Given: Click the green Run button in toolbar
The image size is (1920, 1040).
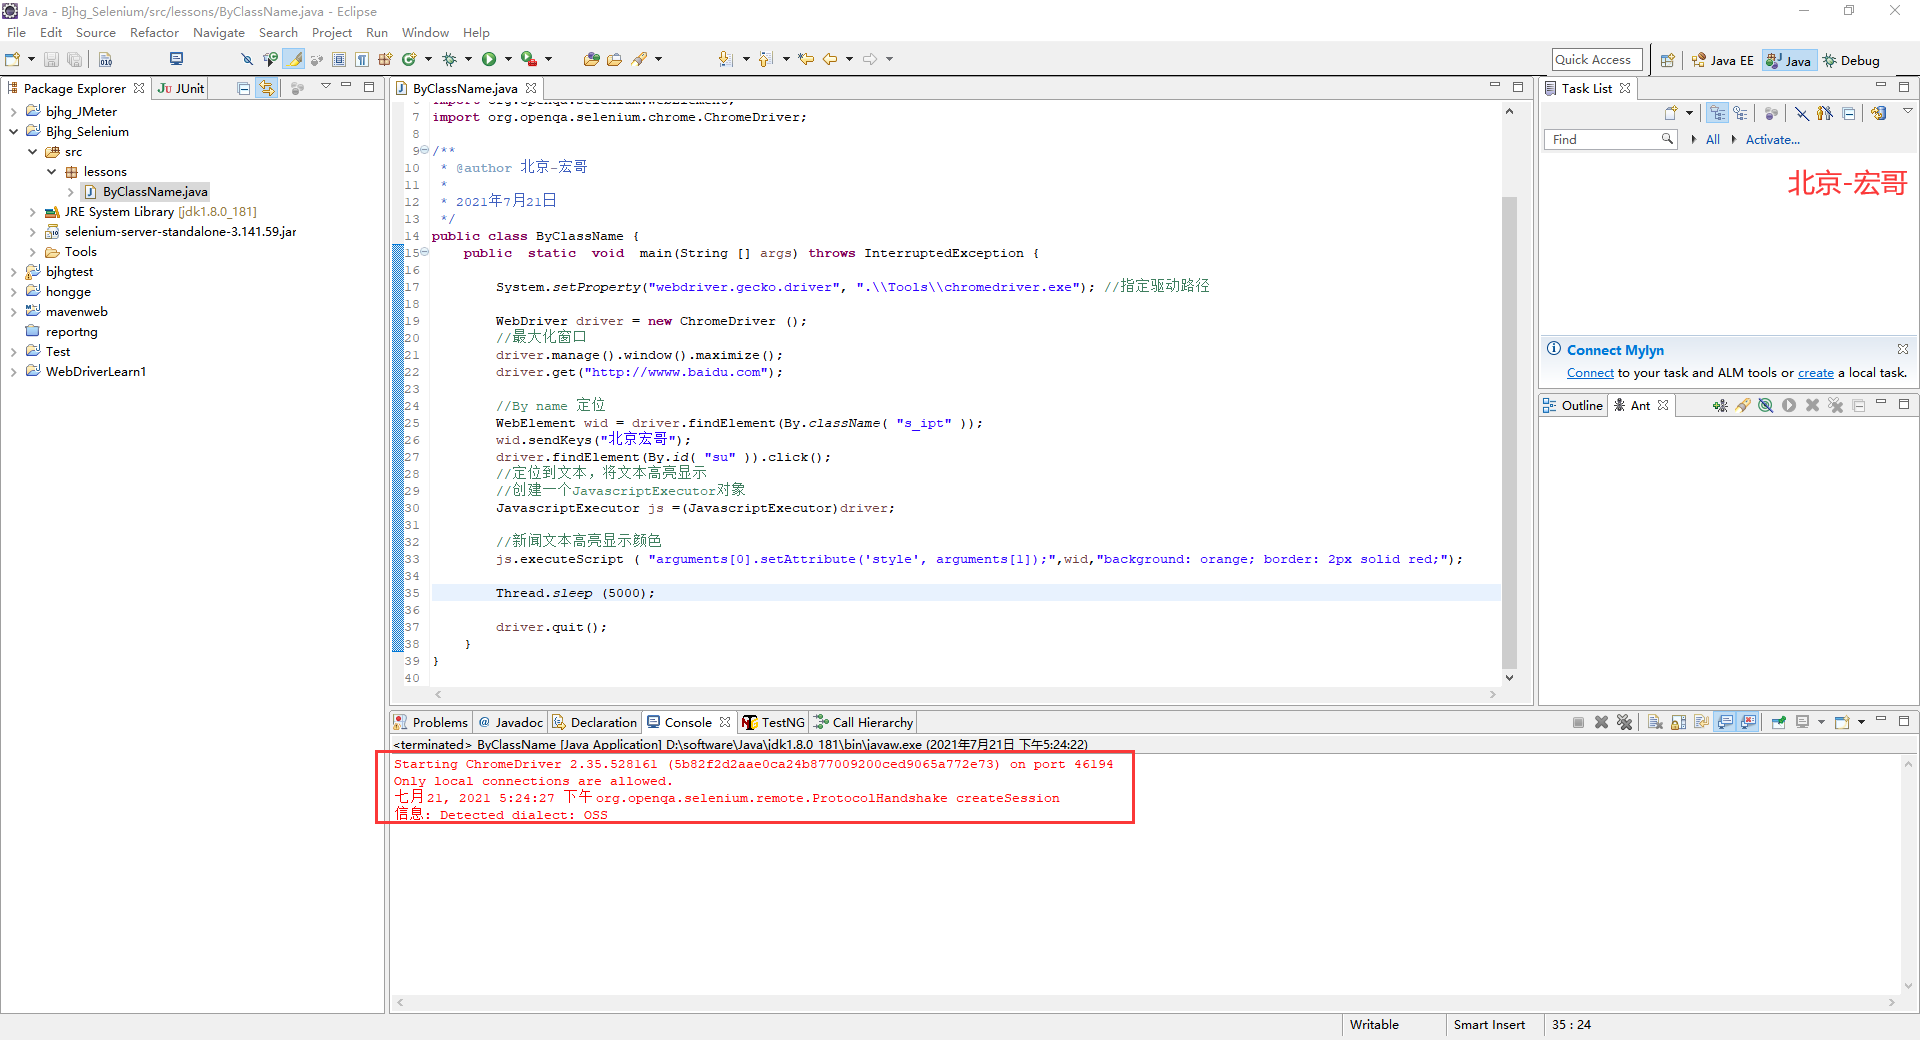Looking at the screenshot, I should click(x=489, y=60).
